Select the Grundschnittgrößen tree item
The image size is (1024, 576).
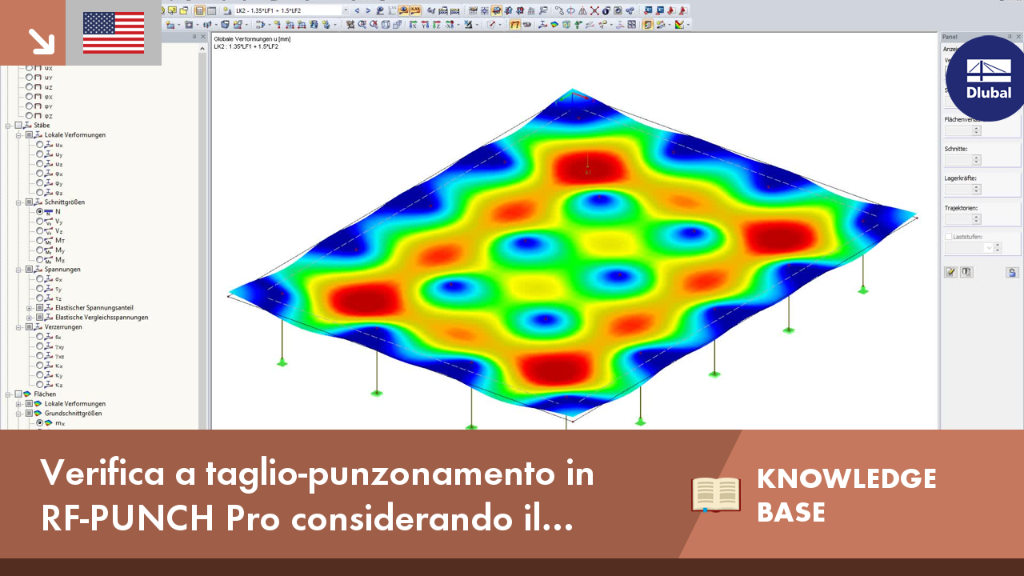click(x=72, y=413)
